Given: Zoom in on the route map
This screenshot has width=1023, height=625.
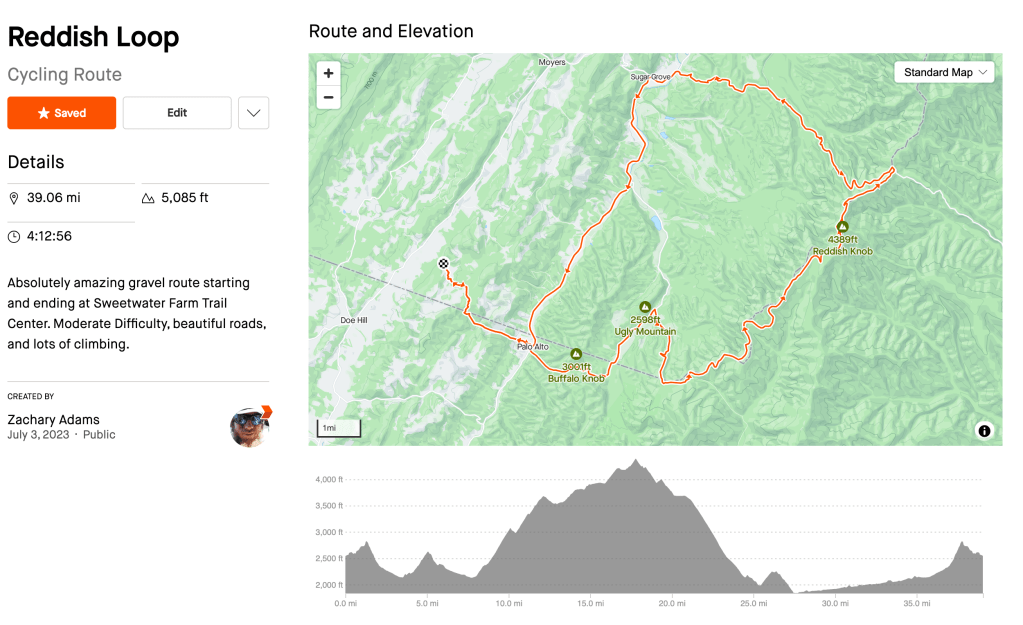Looking at the screenshot, I should (x=328, y=73).
